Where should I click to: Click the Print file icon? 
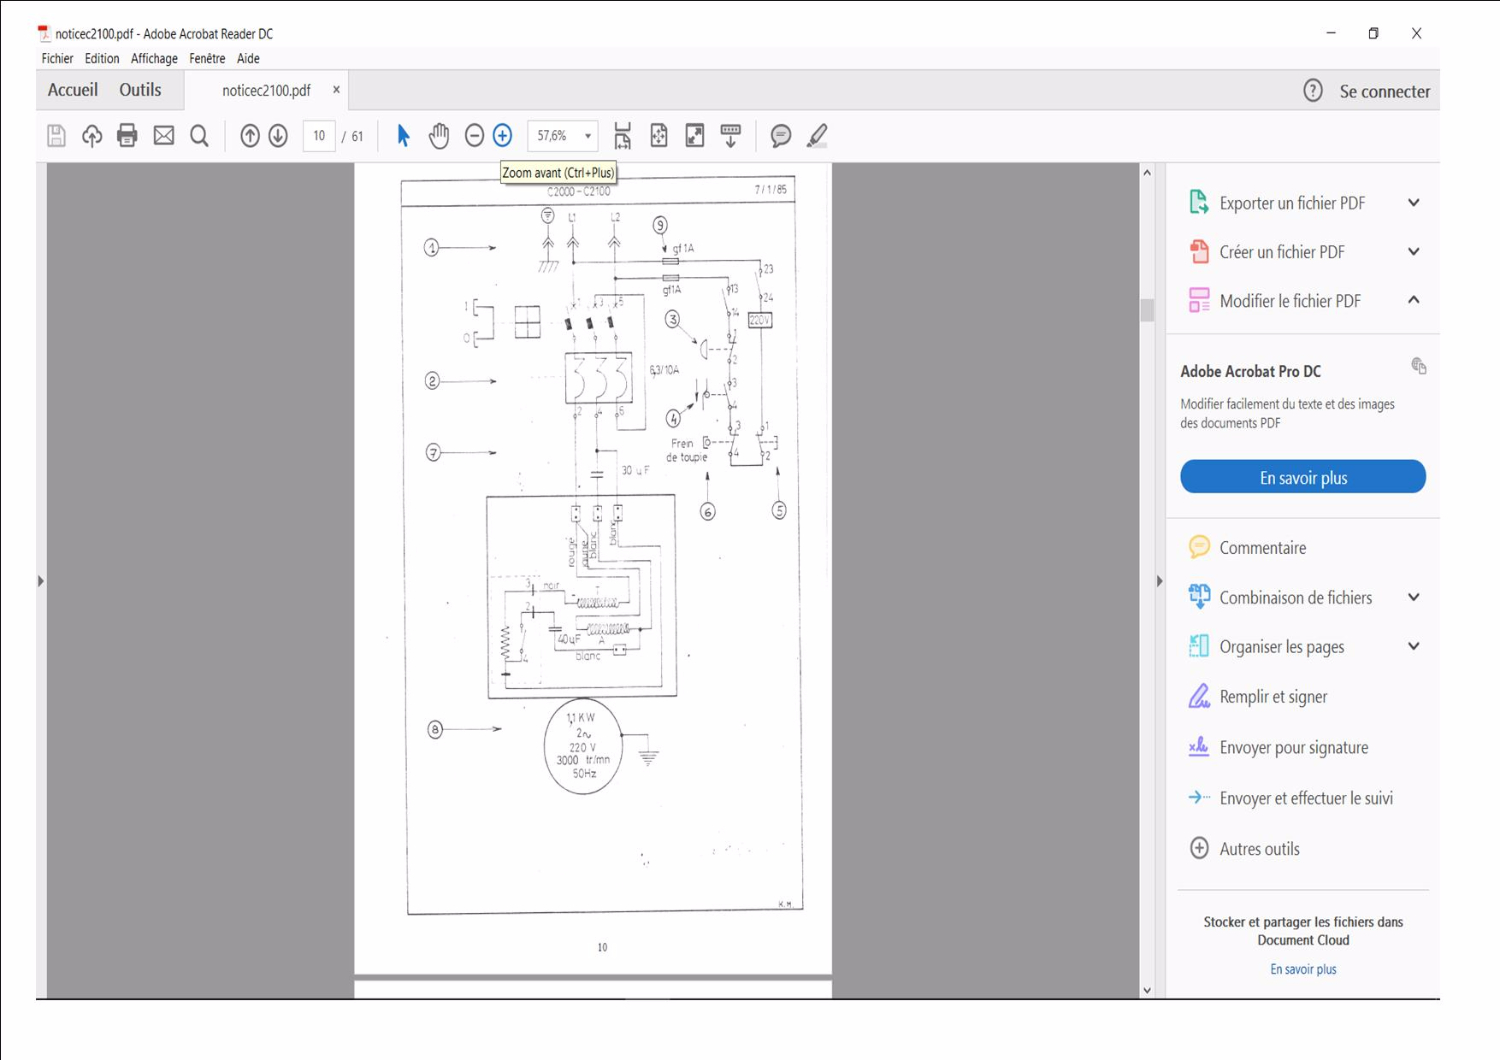pos(127,136)
